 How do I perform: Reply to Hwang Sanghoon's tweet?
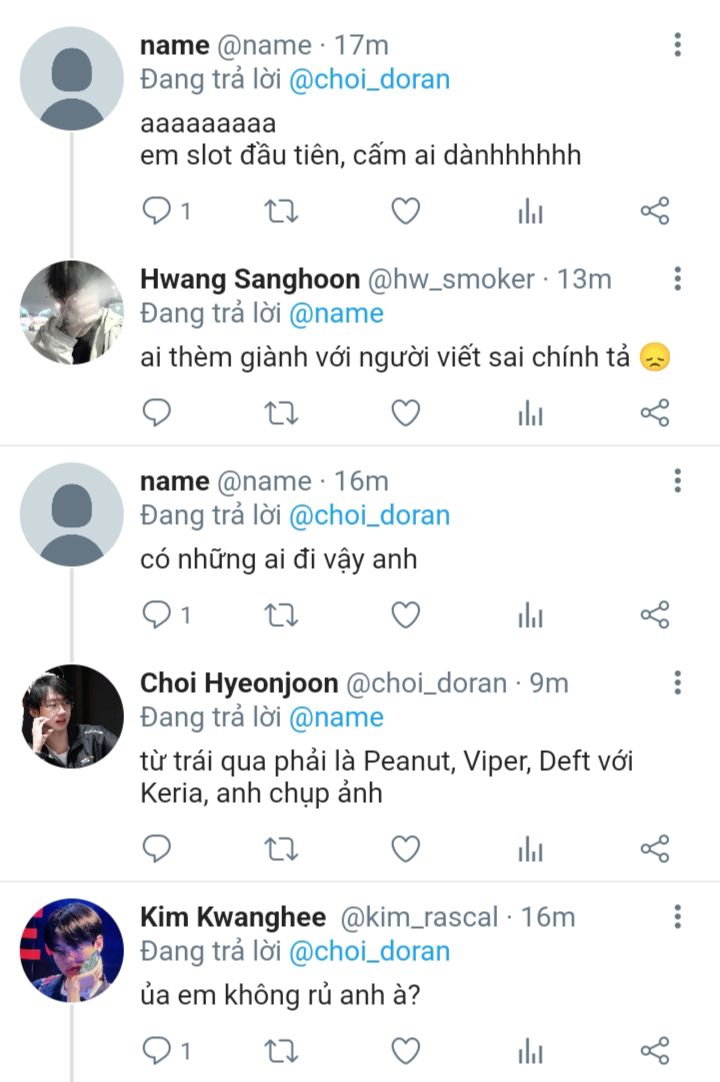pyautogui.click(x=157, y=412)
